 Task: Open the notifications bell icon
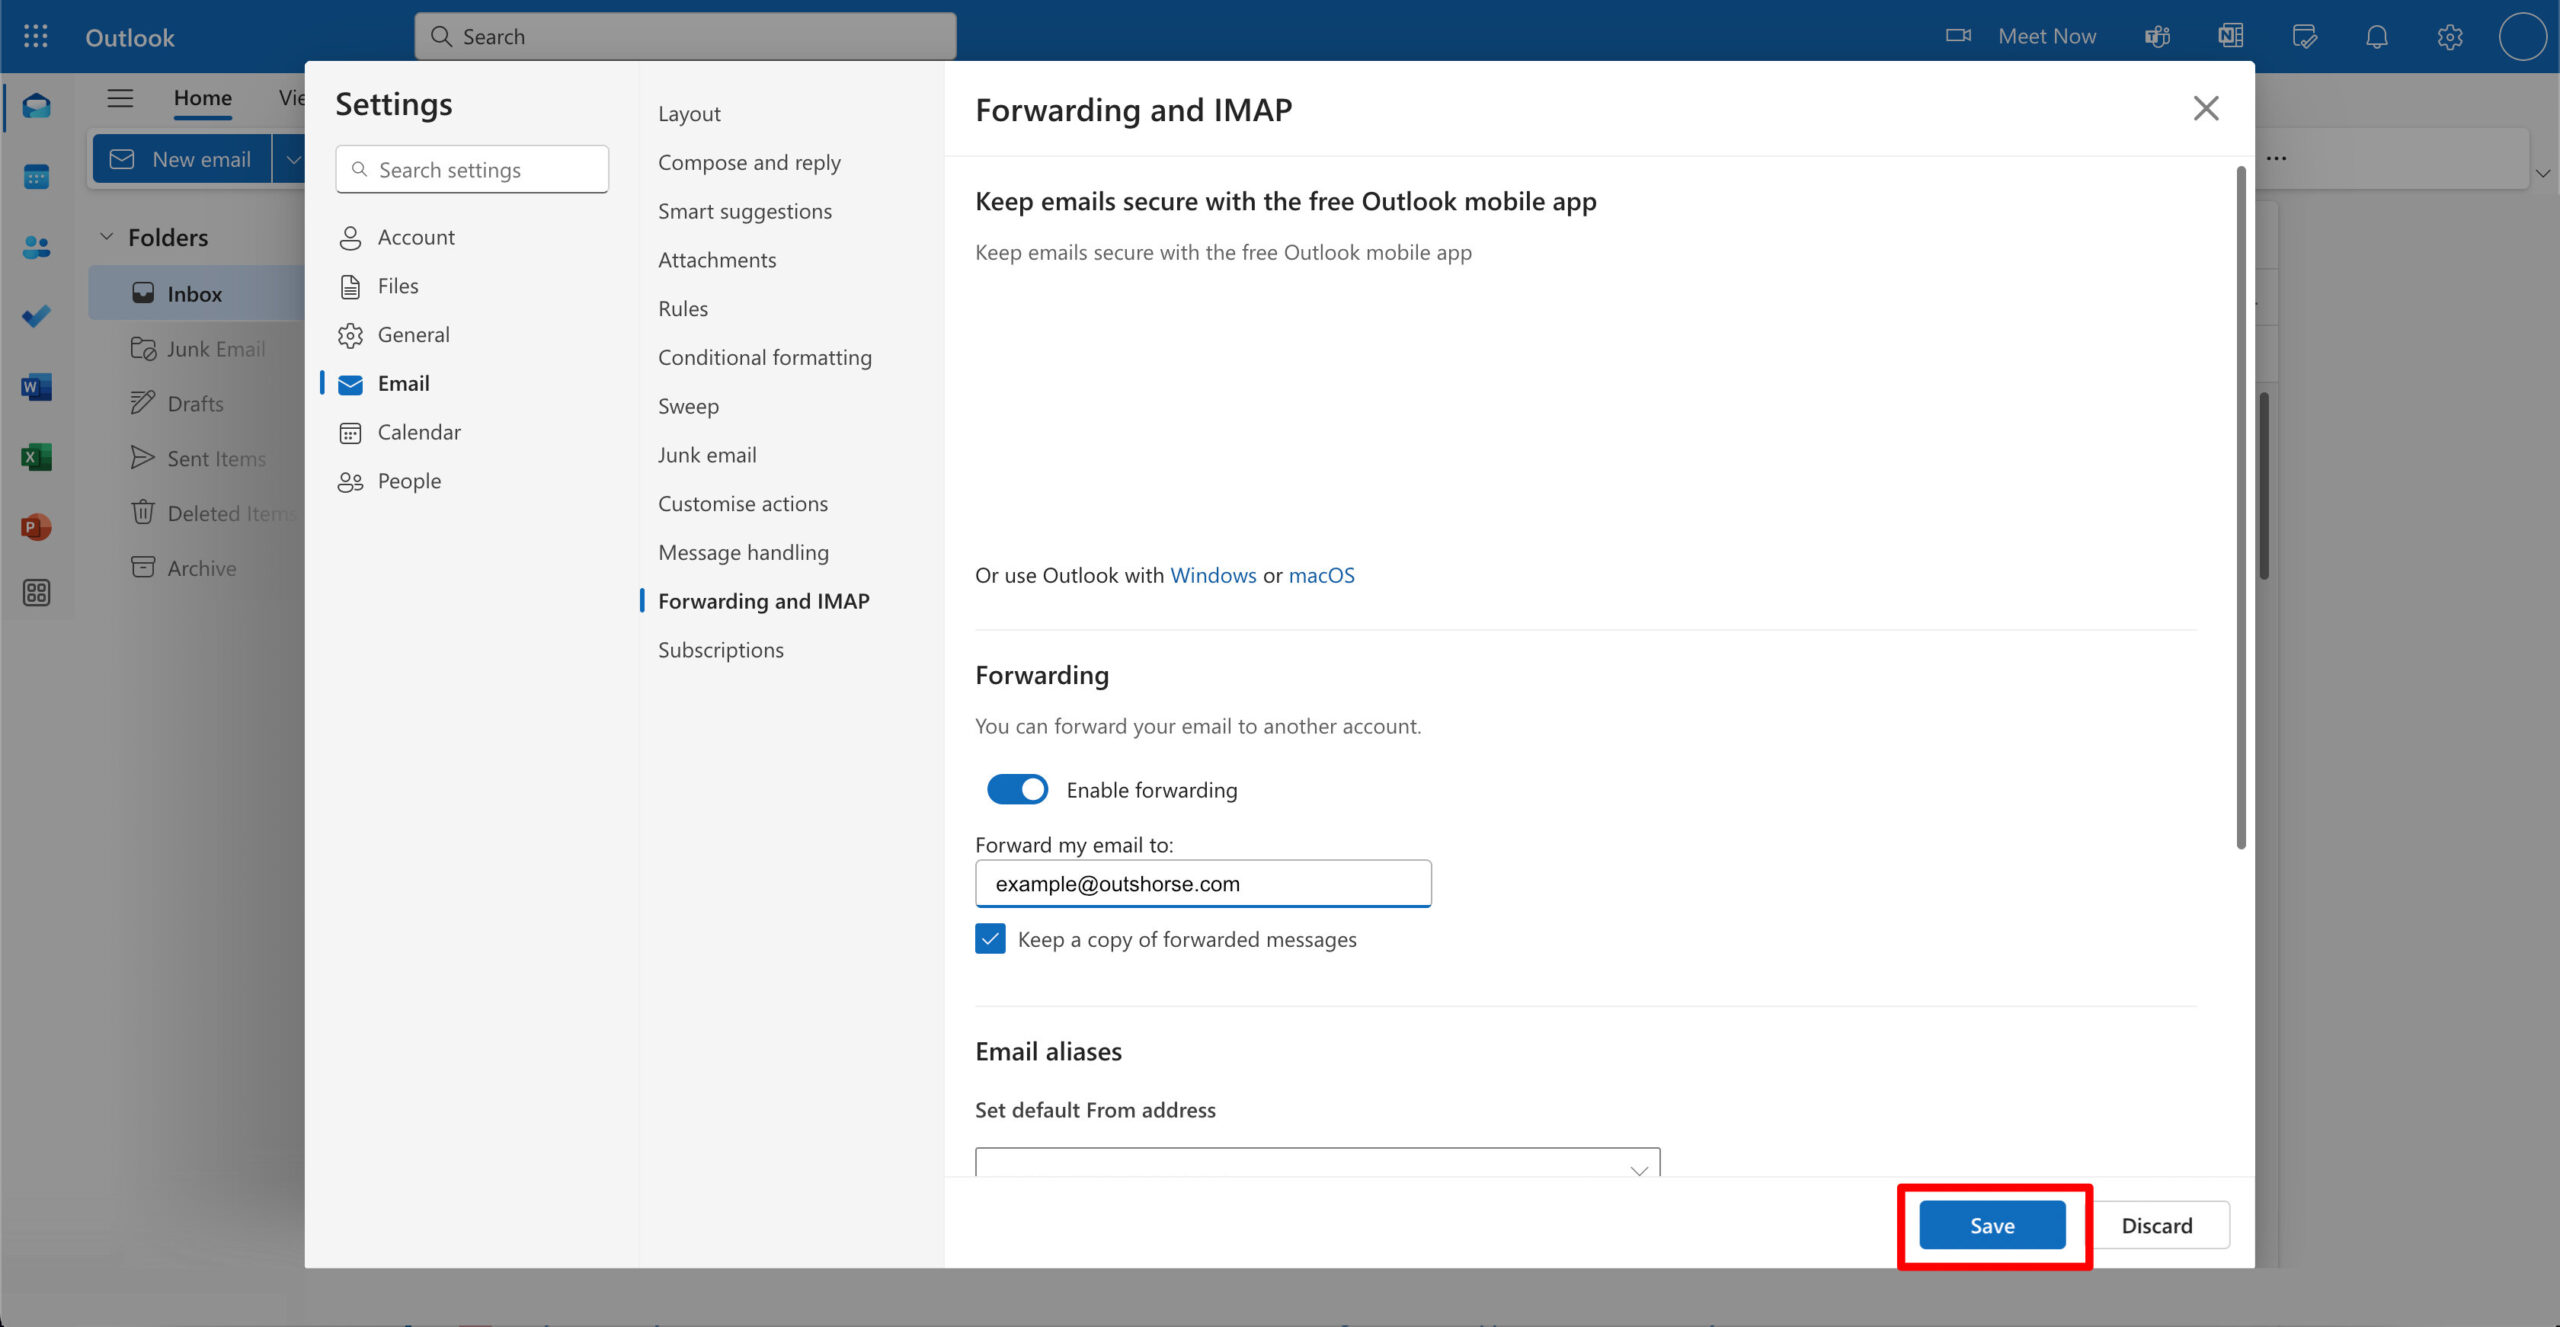coord(2377,37)
